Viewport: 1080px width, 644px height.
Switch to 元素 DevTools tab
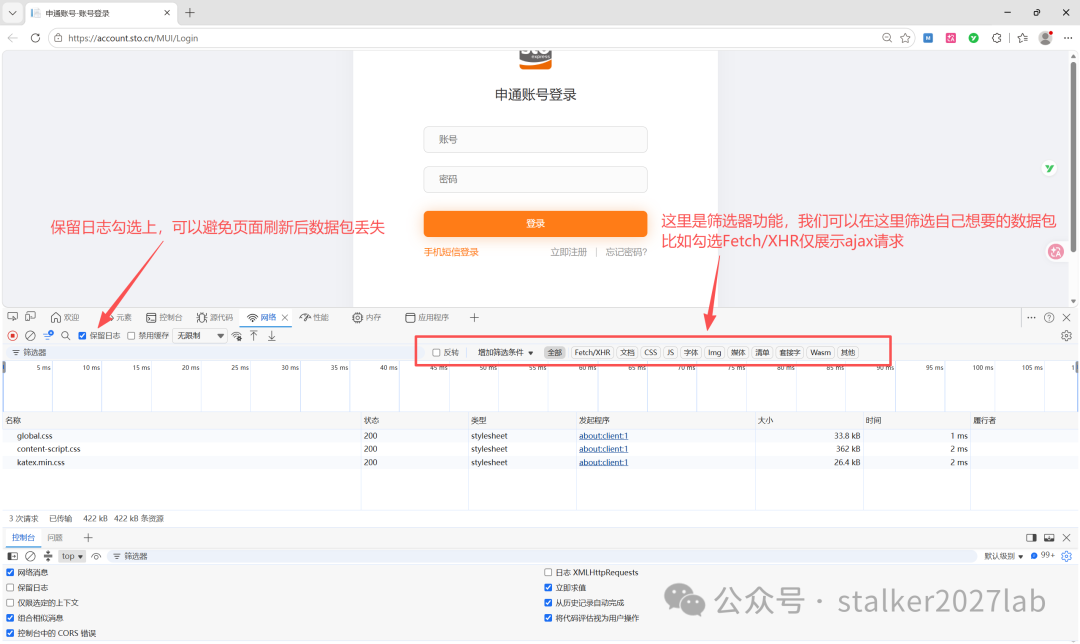coord(119,318)
